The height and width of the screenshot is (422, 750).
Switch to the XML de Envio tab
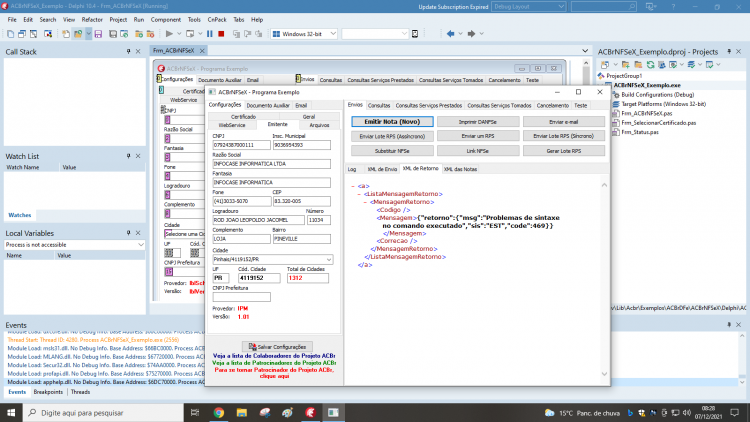(x=382, y=169)
